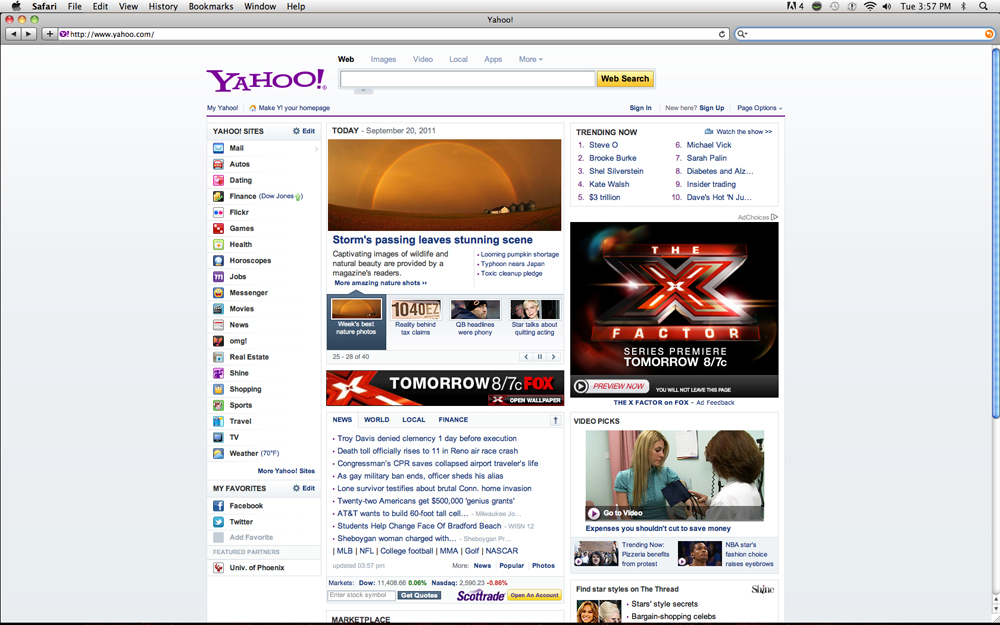Screen dimensions: 1000x625
Task: Open the TV icon
Action: click(x=218, y=438)
